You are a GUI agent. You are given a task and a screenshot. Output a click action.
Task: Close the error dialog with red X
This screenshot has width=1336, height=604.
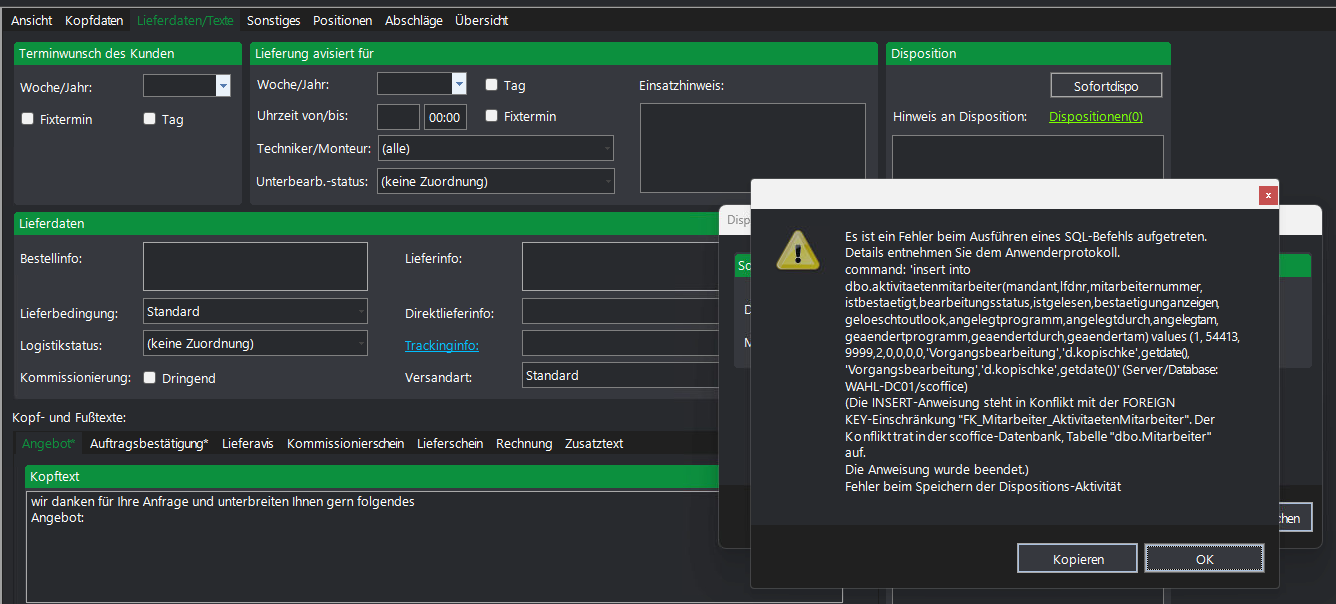(x=1268, y=195)
